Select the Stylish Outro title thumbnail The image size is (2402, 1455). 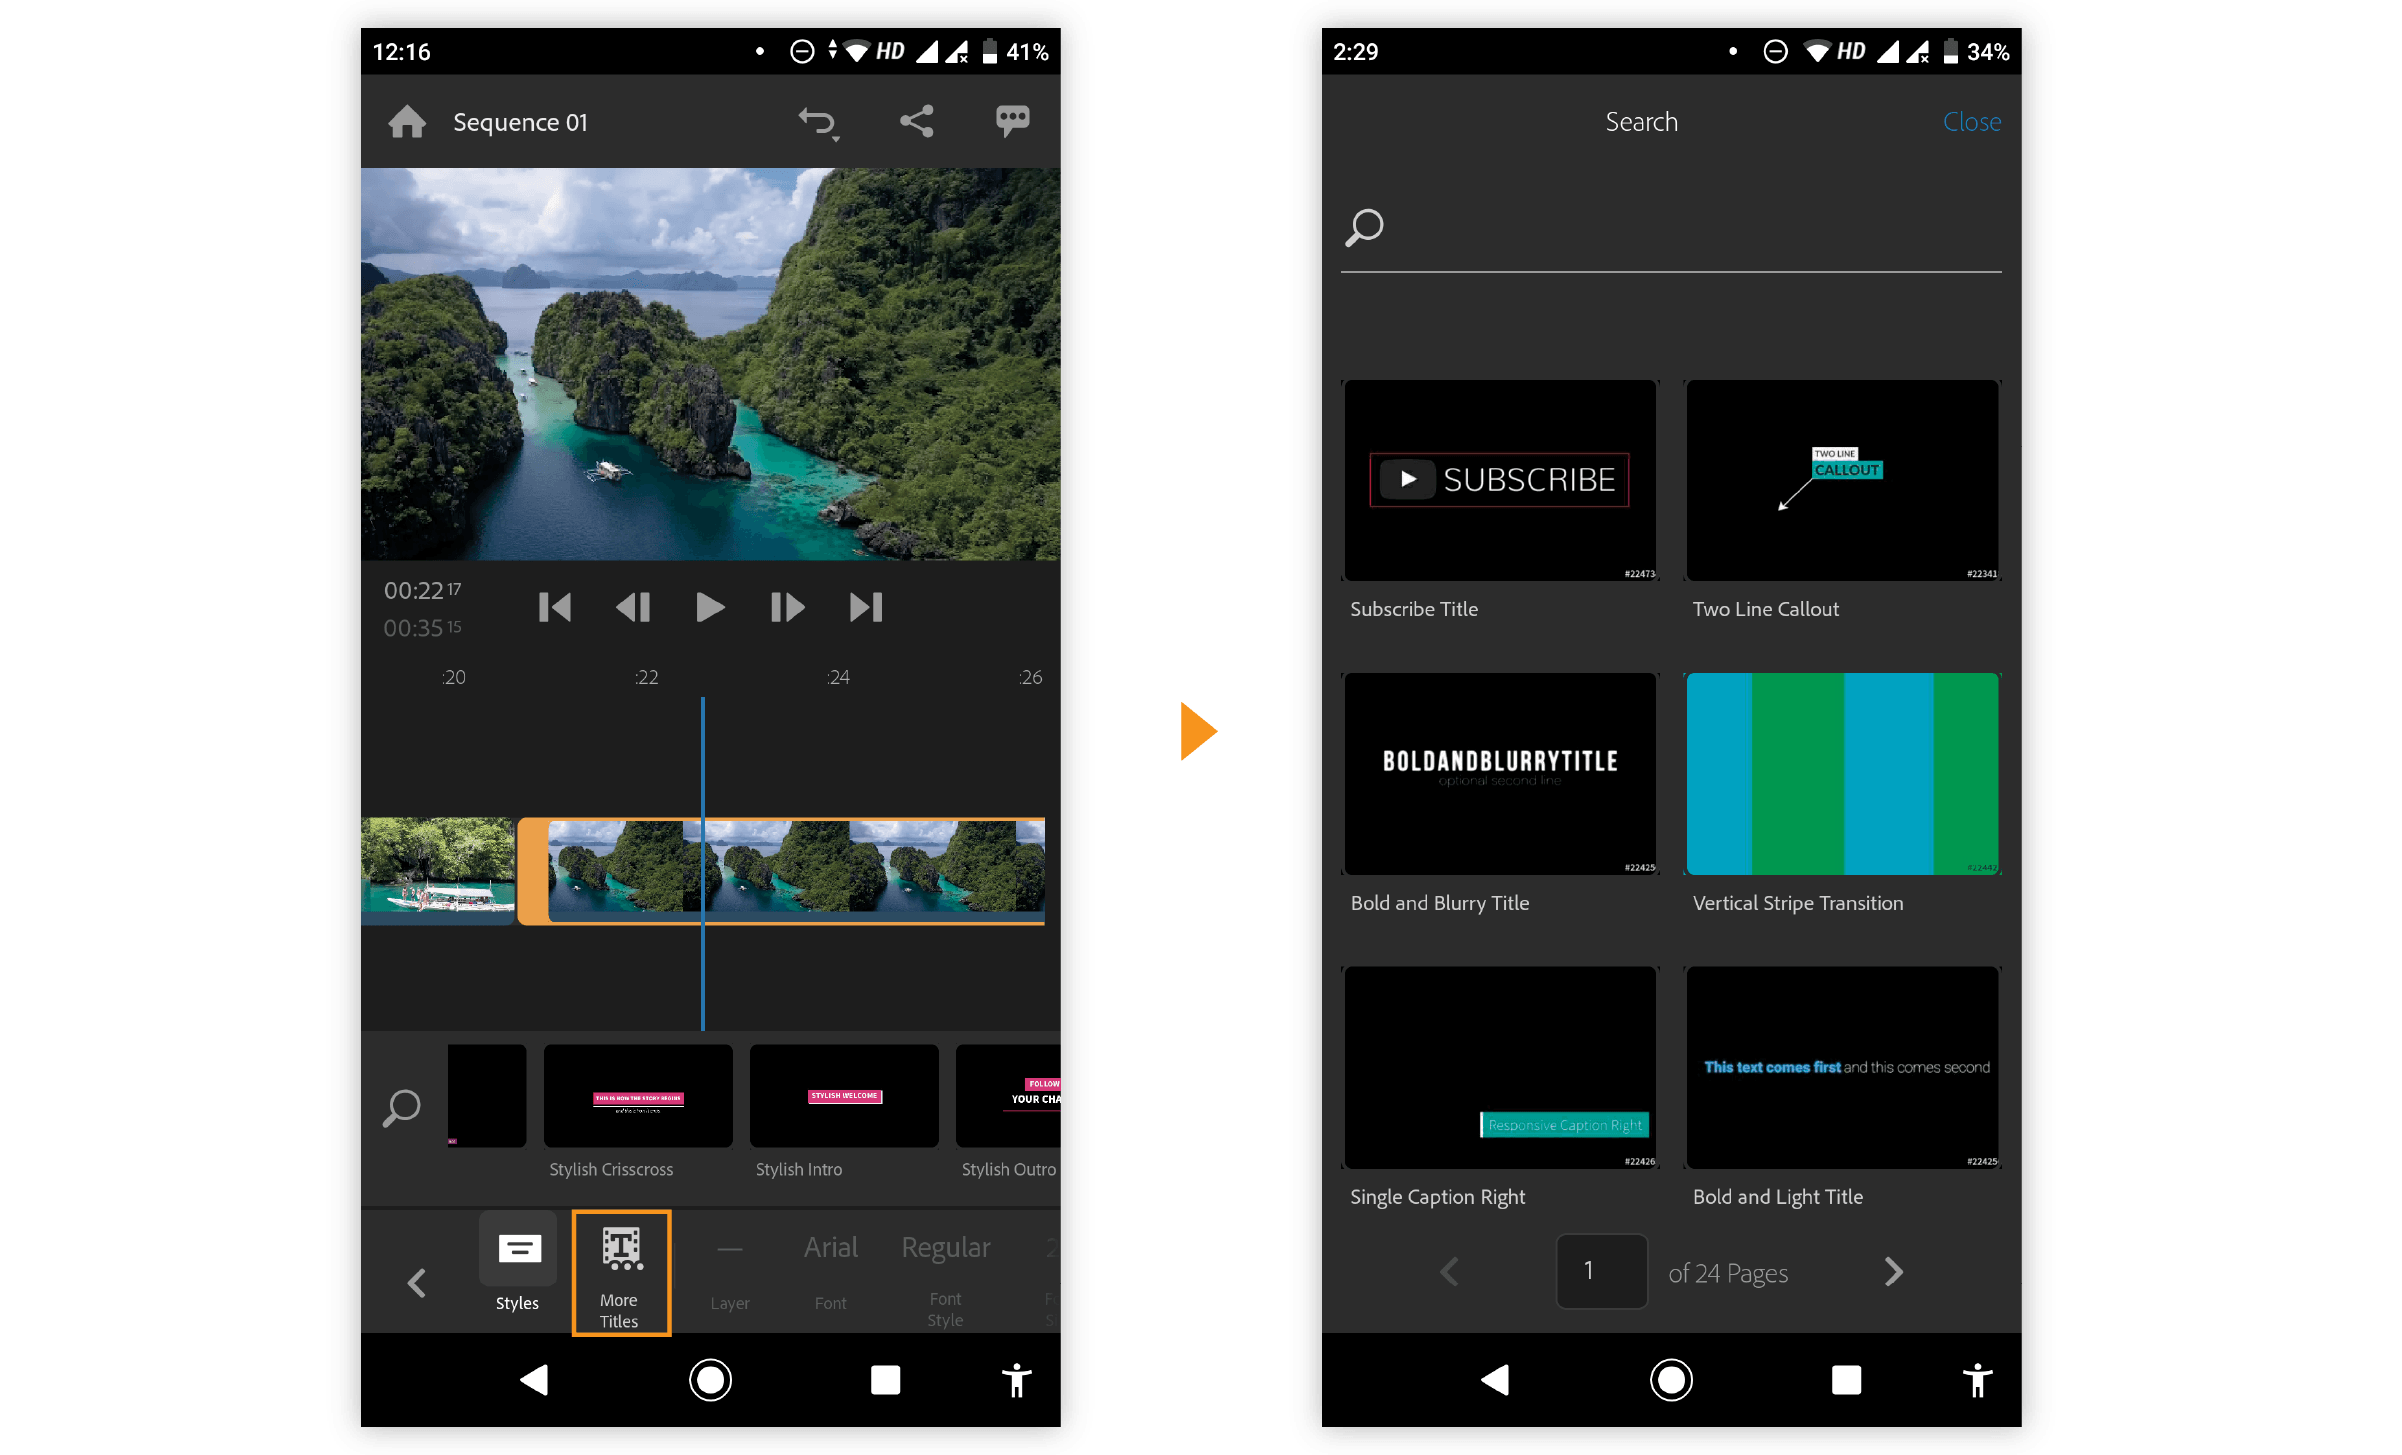coord(1008,1096)
